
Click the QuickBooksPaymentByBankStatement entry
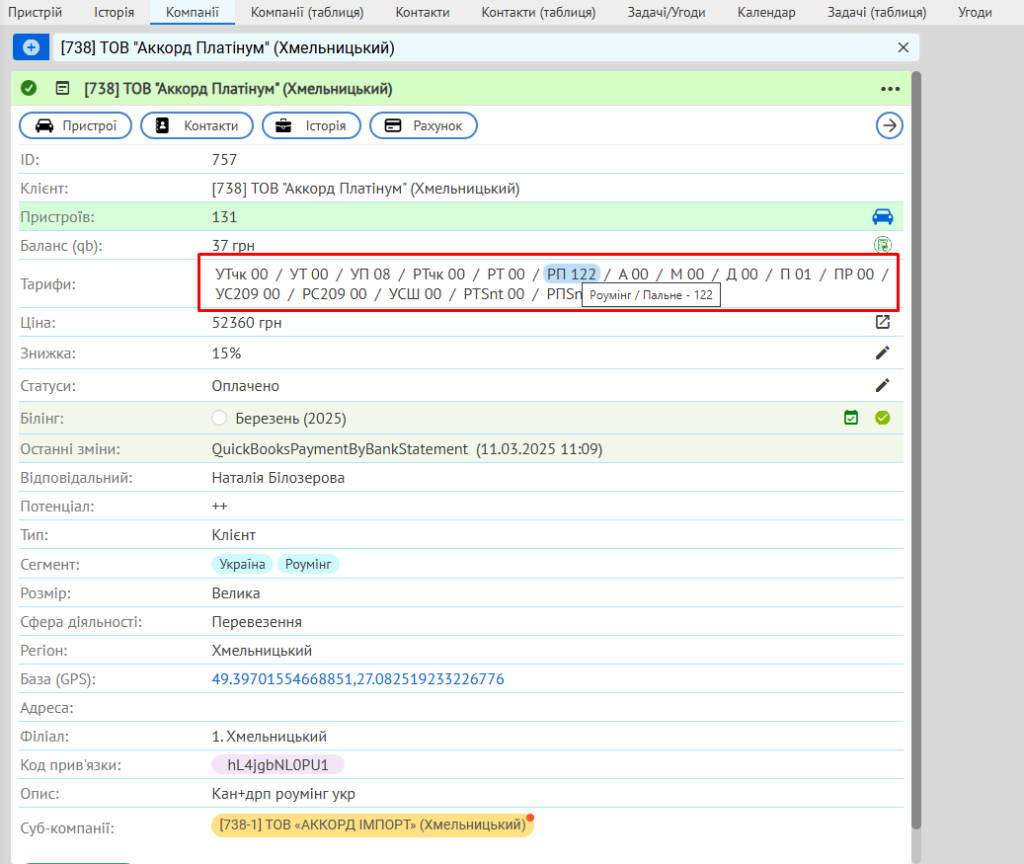point(340,449)
